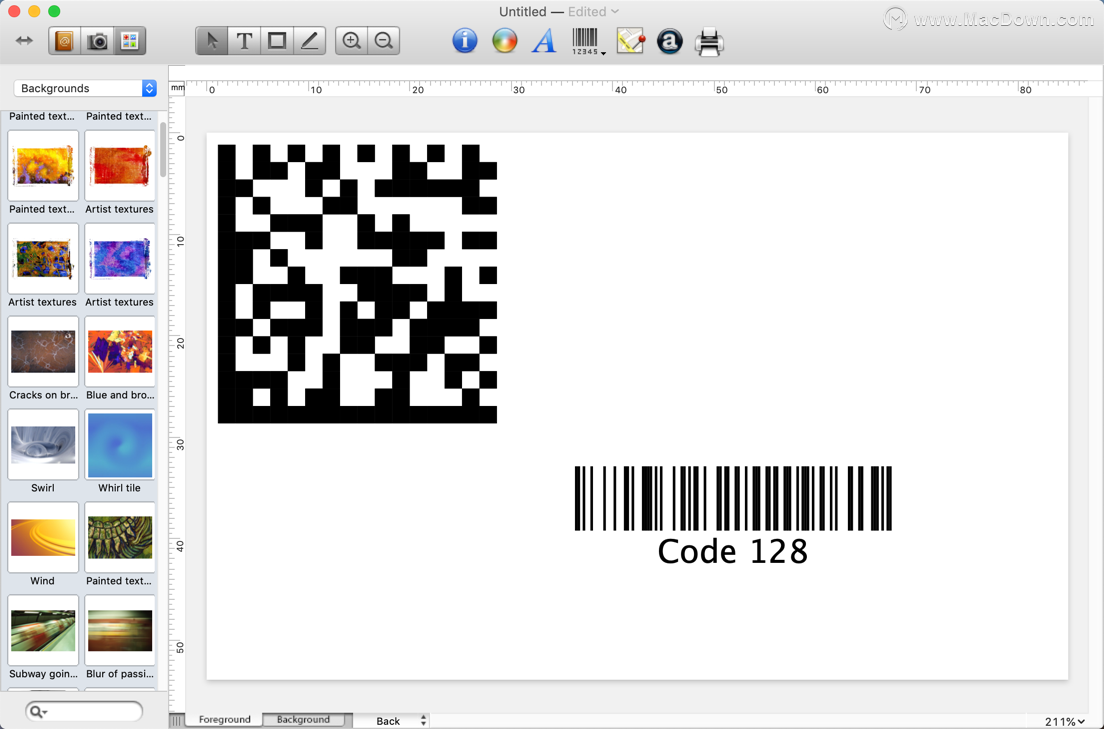The height and width of the screenshot is (729, 1104).
Task: Select the Line drawing tool
Action: point(309,41)
